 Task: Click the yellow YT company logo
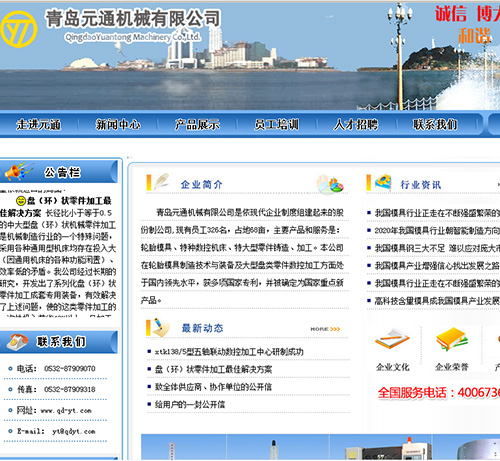[19, 29]
